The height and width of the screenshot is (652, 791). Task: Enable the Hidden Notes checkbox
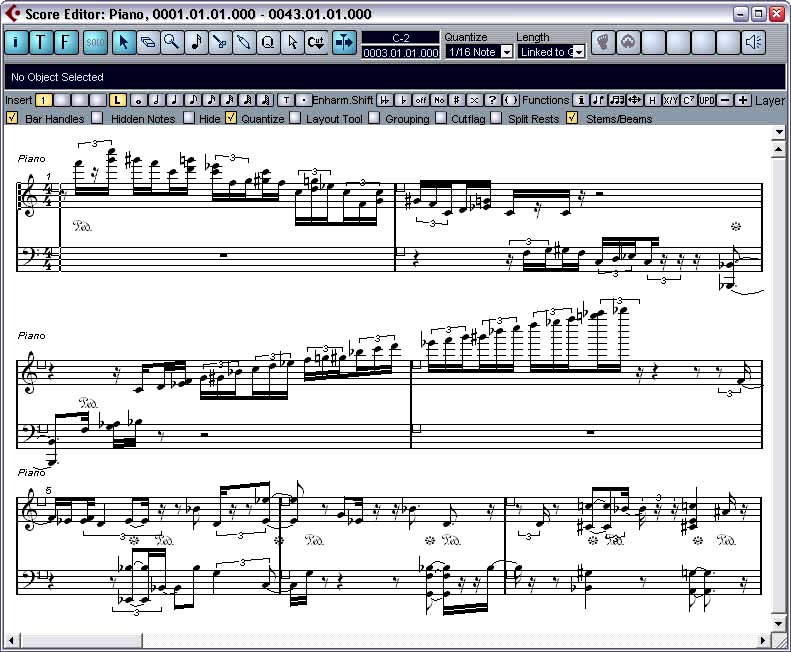pos(98,118)
